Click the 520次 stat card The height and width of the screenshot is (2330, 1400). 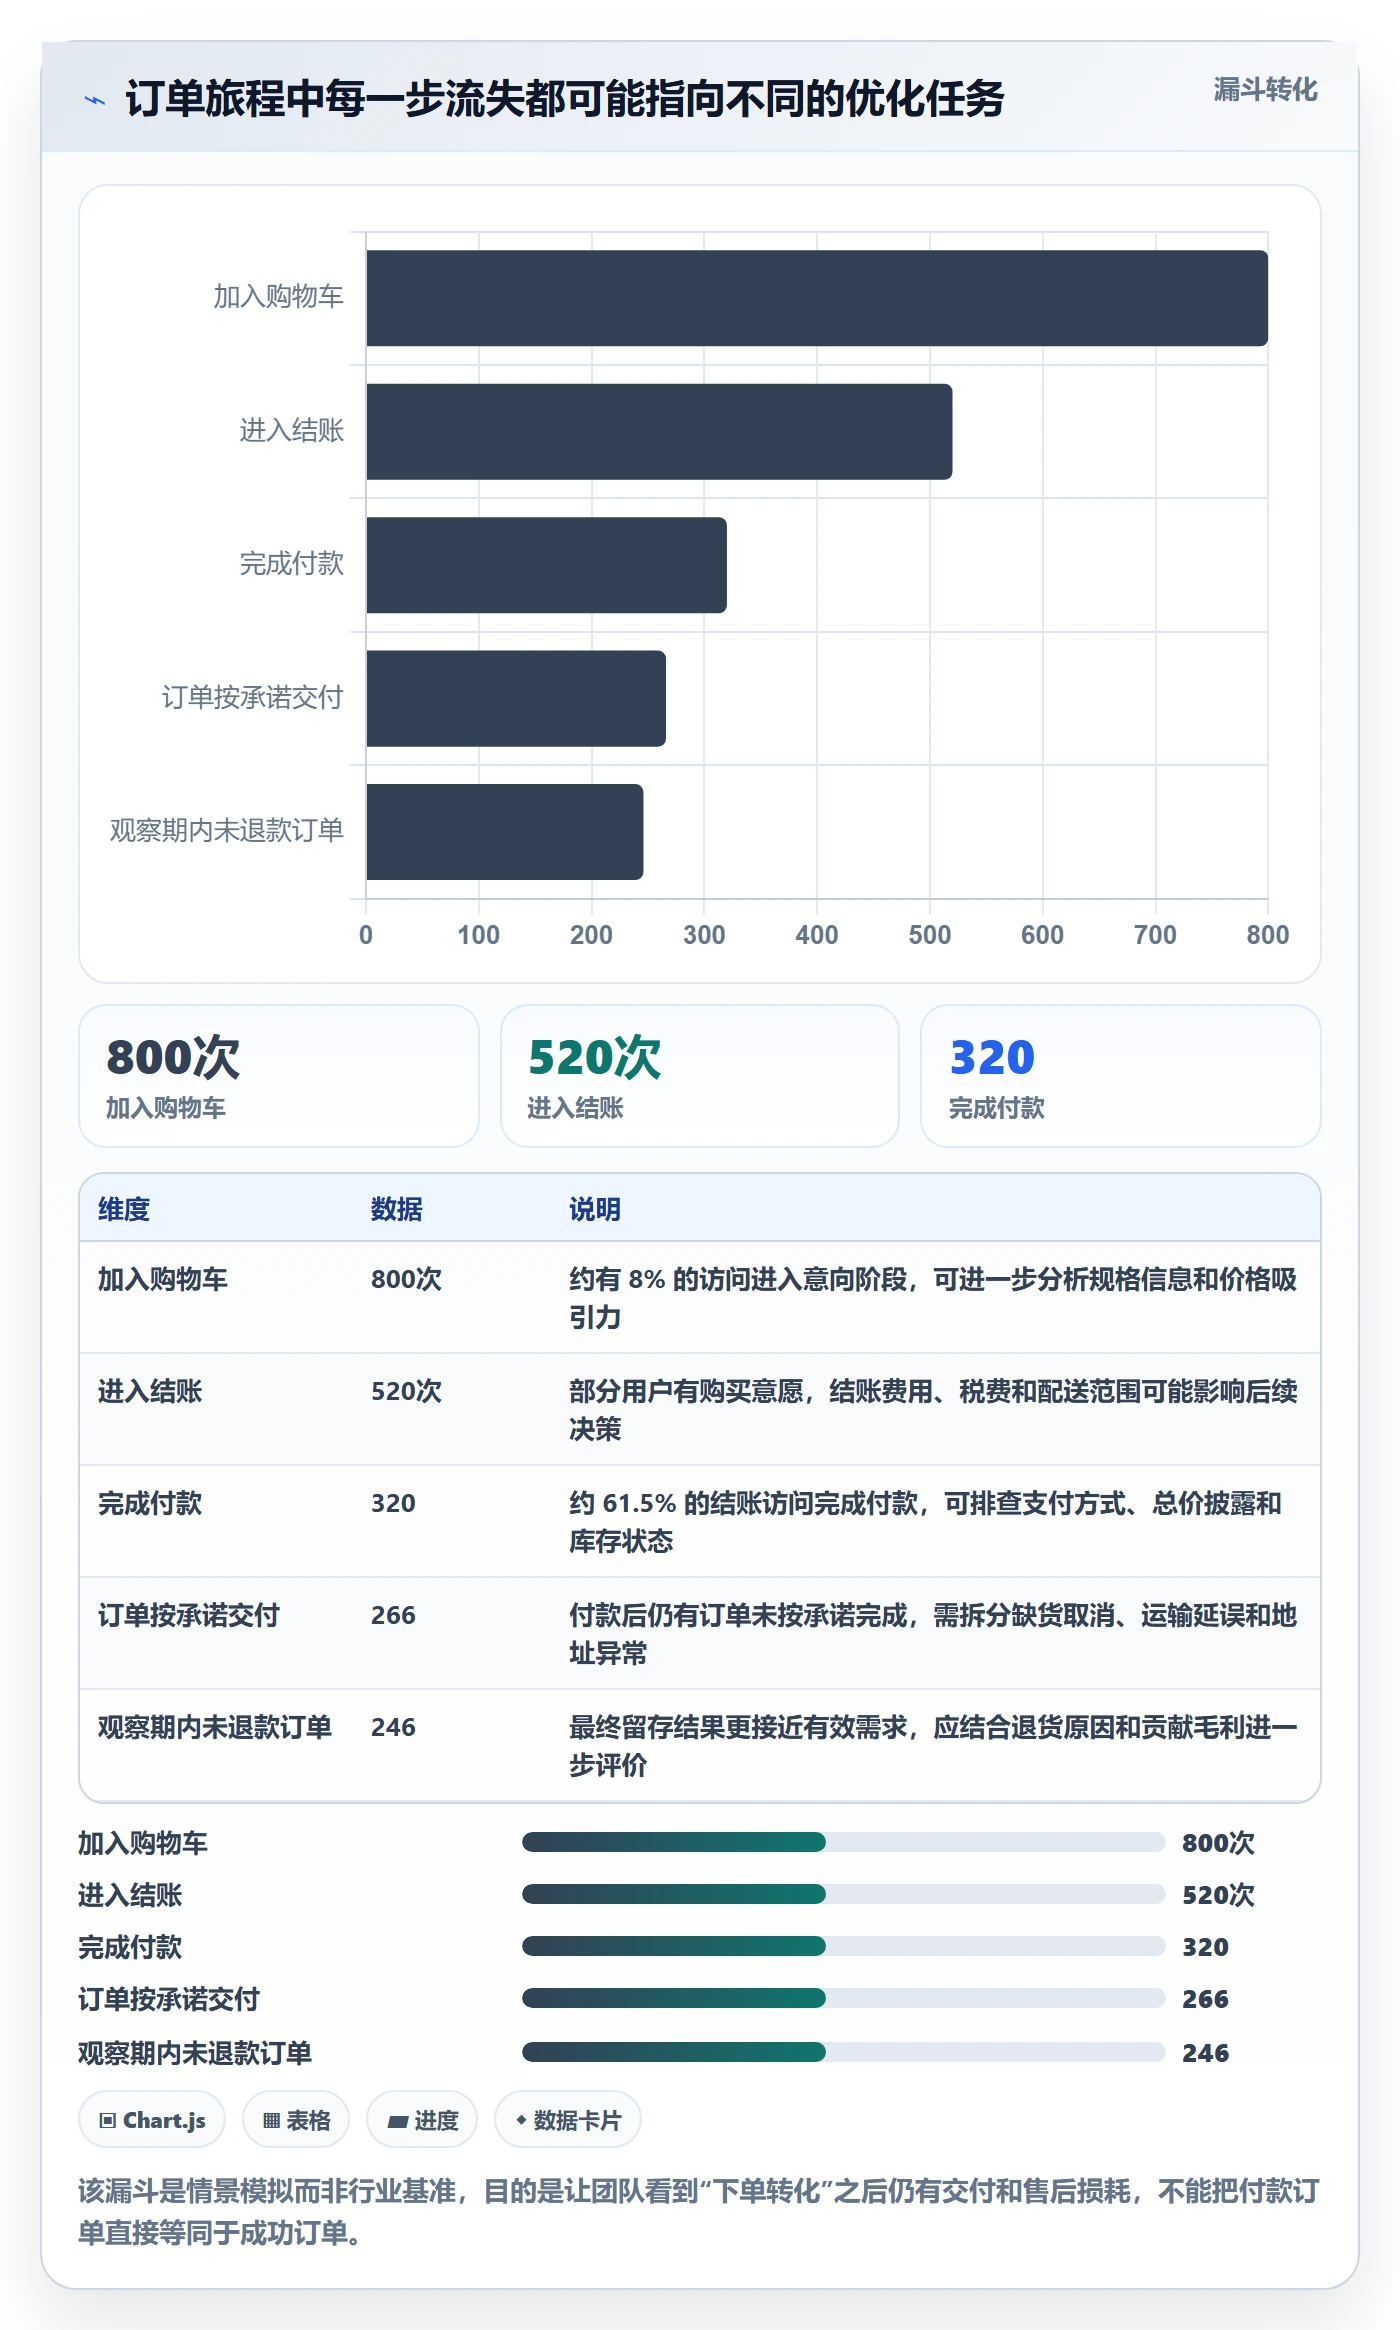click(x=700, y=1076)
